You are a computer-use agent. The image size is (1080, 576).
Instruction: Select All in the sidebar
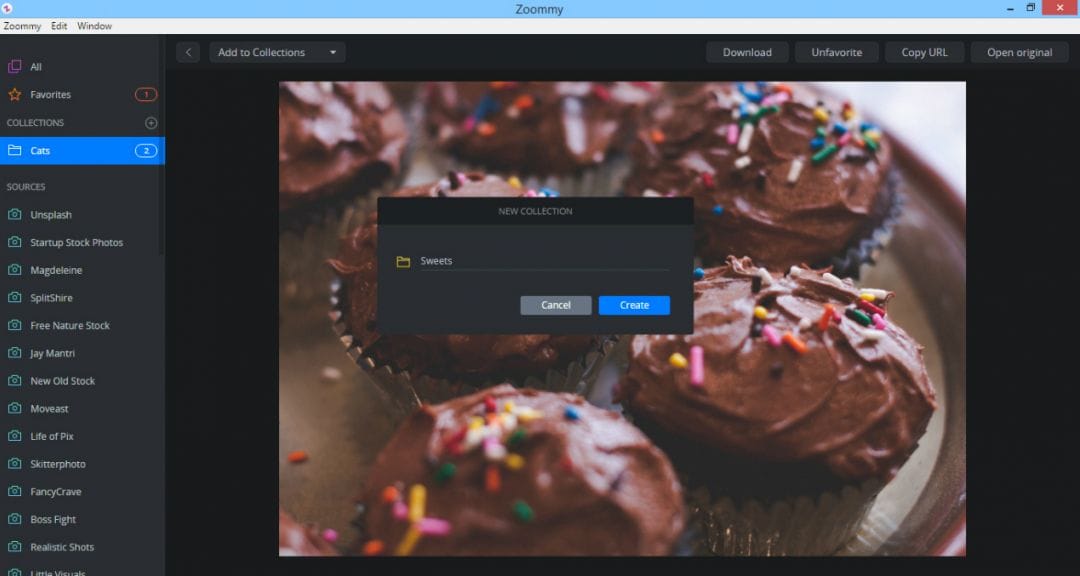point(36,67)
